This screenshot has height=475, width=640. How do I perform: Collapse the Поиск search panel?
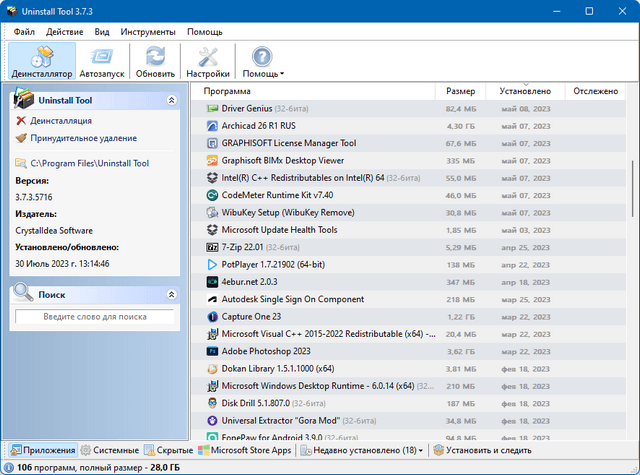point(171,295)
